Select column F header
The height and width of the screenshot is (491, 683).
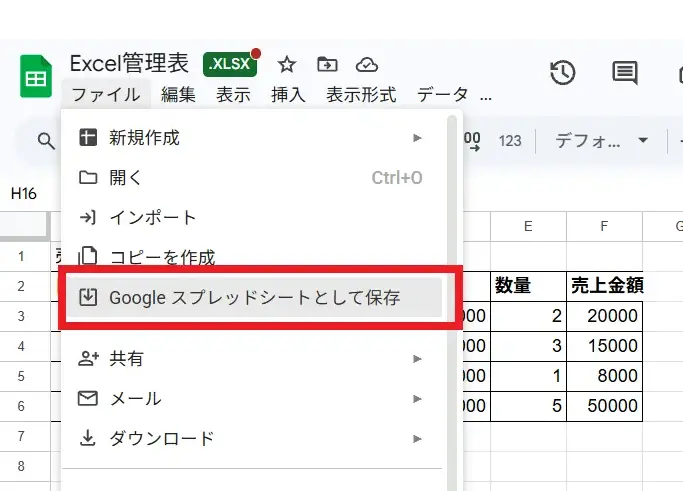(604, 226)
